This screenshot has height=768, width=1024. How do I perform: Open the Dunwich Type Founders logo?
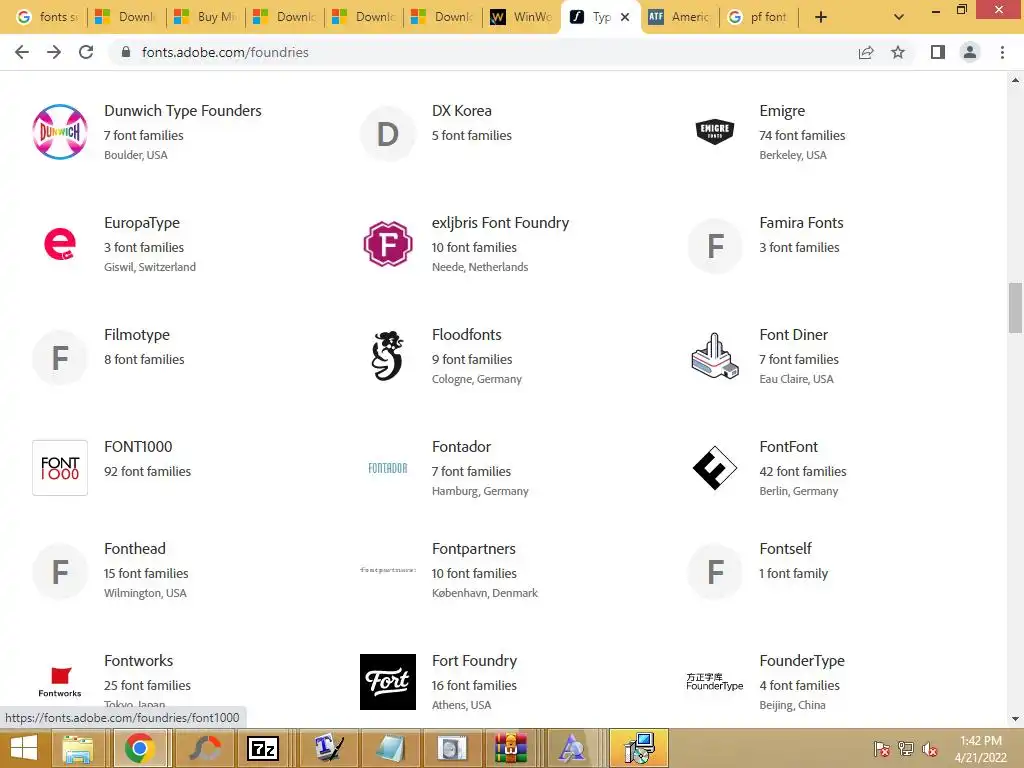60,132
